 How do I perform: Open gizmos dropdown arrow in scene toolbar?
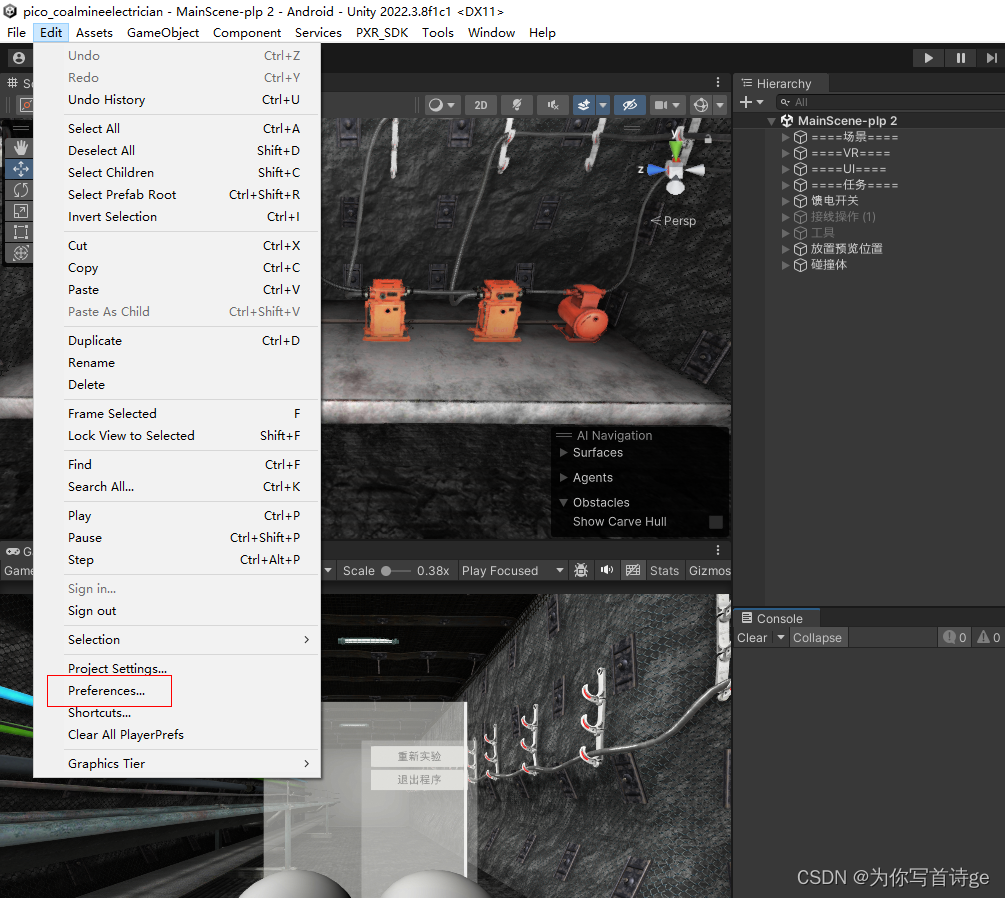720,105
